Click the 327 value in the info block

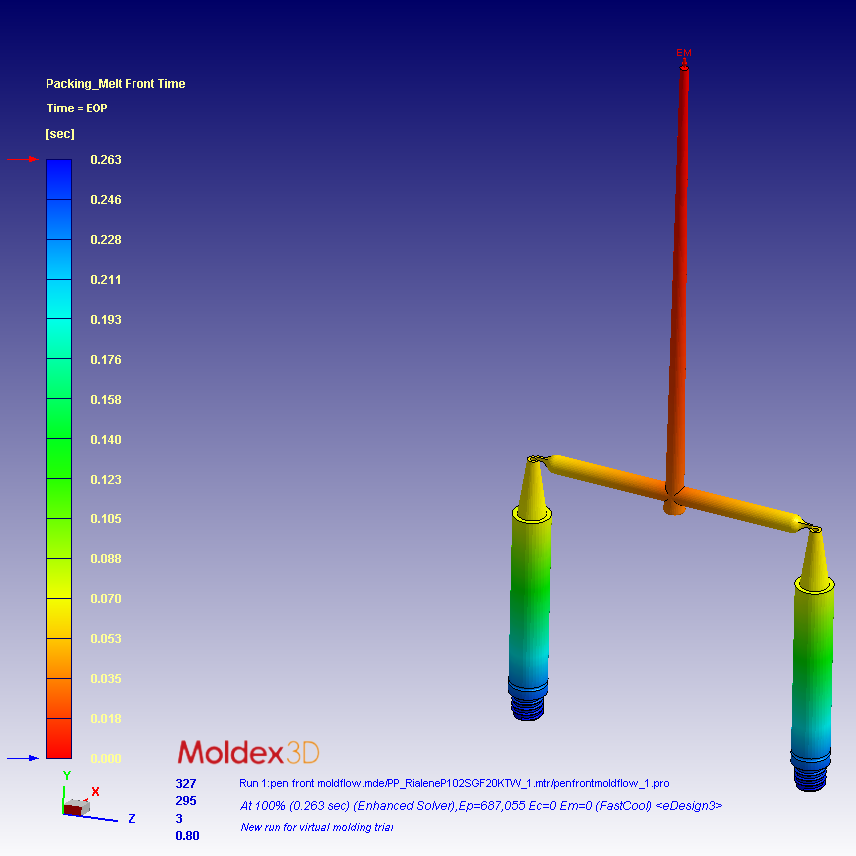click(x=186, y=783)
